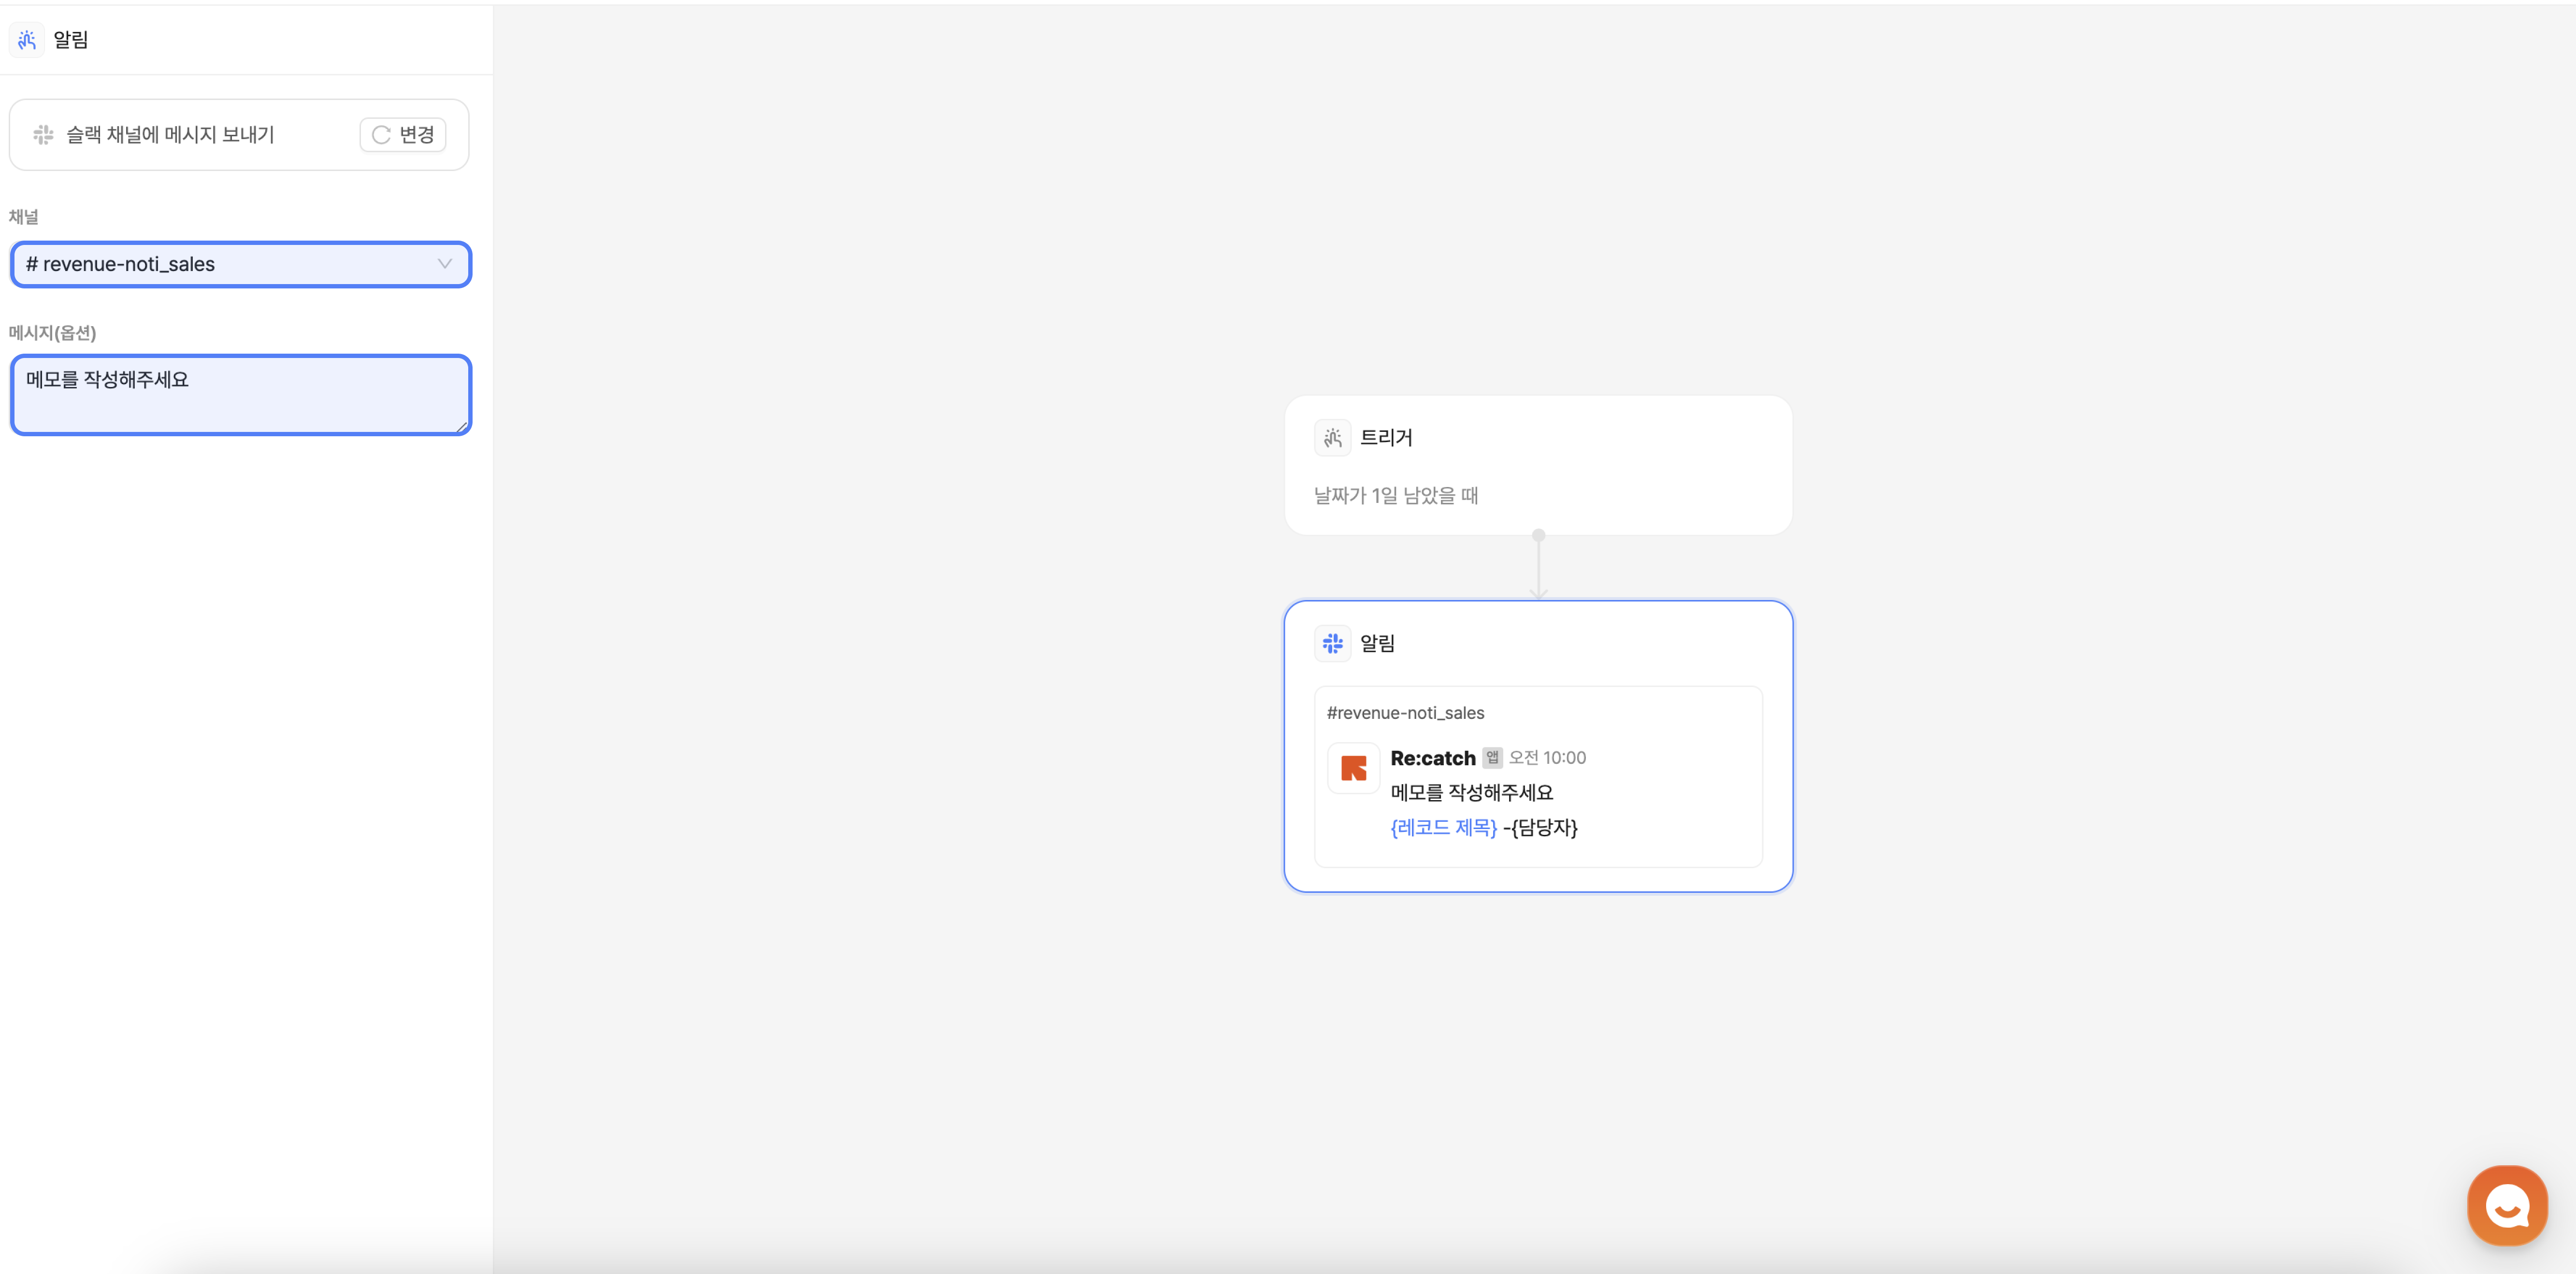Click the #revenue-noti_sales label in preview
This screenshot has height=1274, width=2576.
[1405, 713]
